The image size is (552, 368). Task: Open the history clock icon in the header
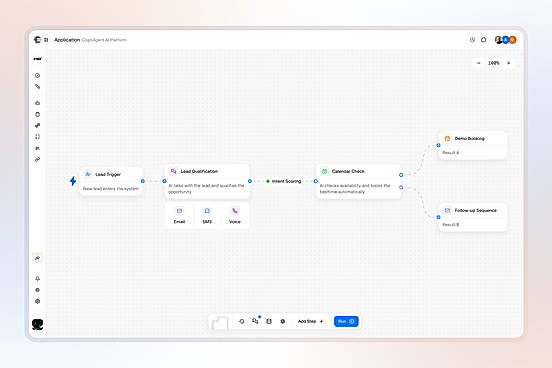pos(472,40)
